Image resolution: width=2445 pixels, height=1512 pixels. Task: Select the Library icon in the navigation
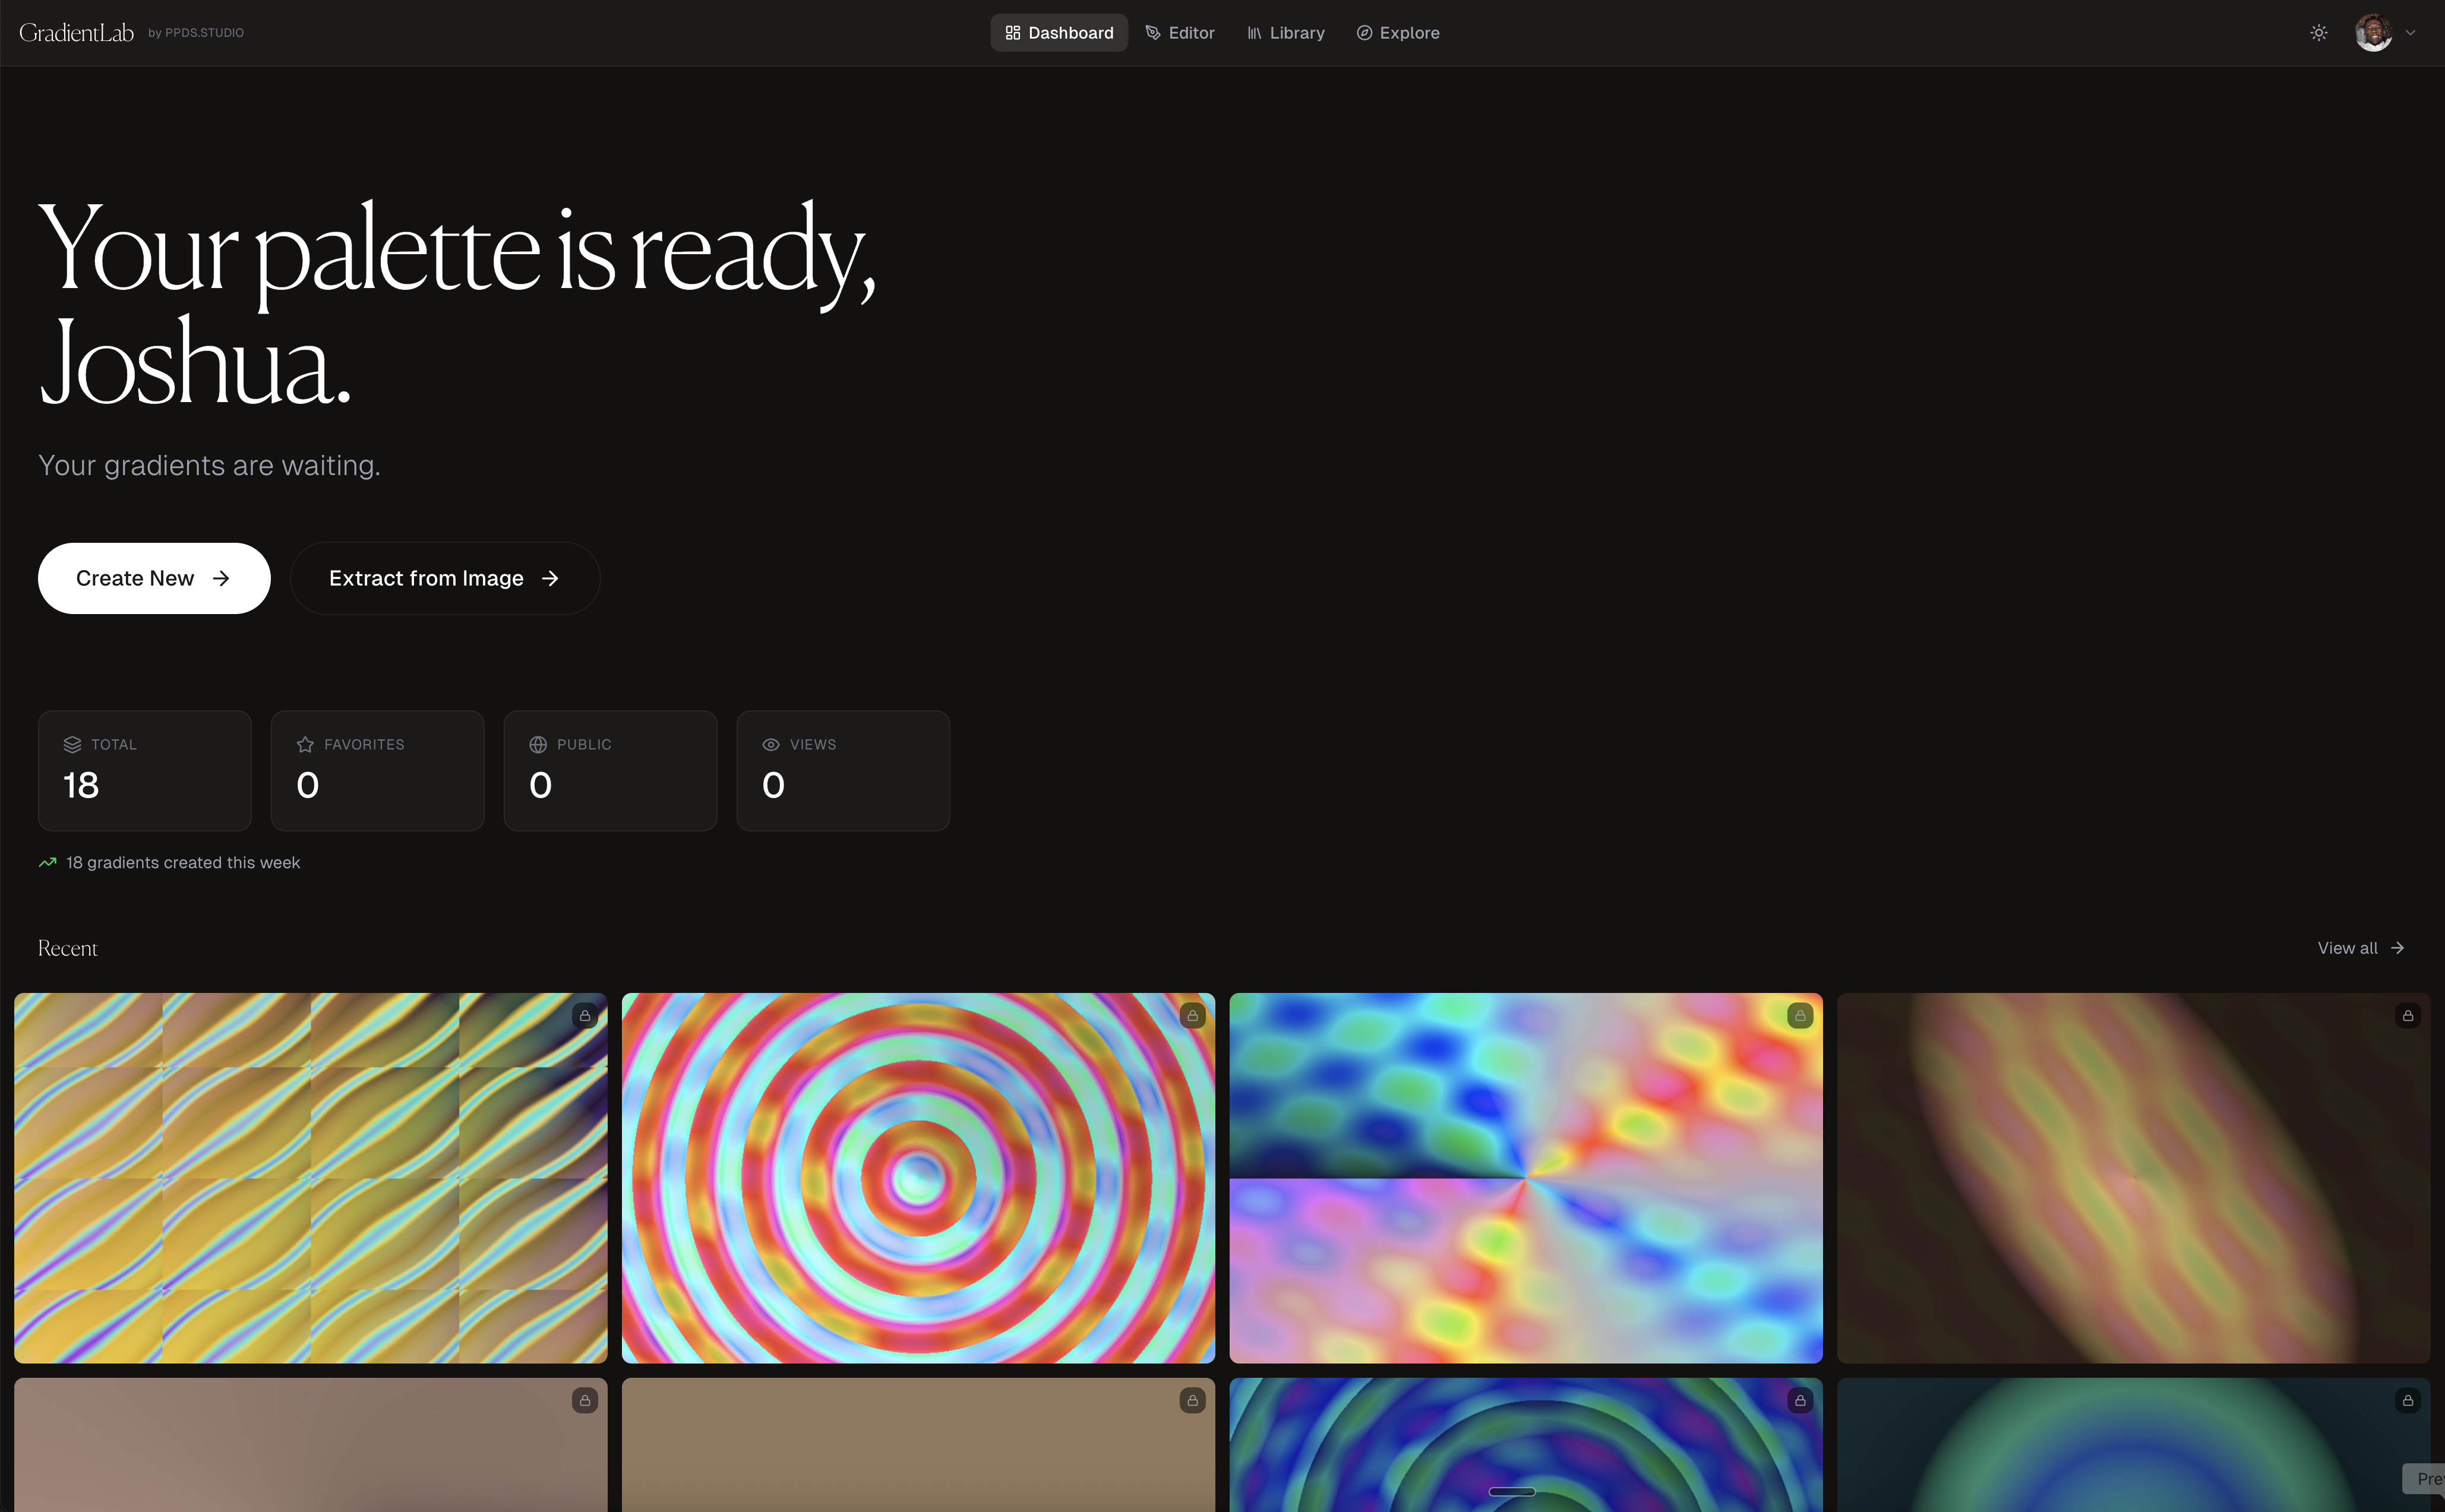point(1255,32)
